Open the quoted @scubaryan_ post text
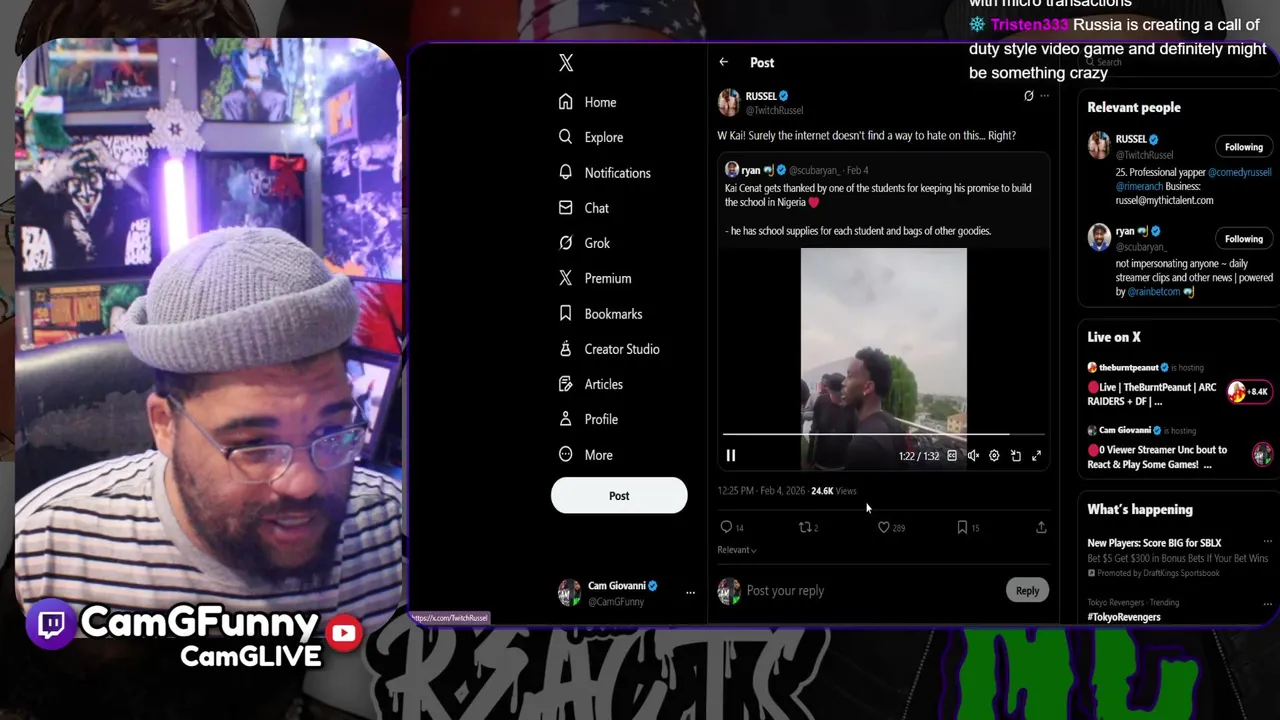 point(878,209)
